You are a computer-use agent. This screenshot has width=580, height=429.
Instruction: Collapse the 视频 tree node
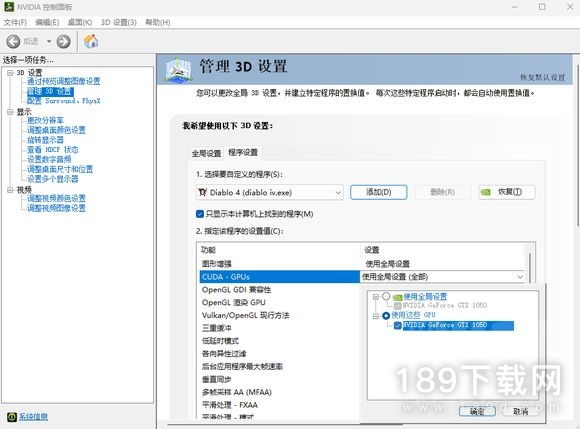coord(10,190)
